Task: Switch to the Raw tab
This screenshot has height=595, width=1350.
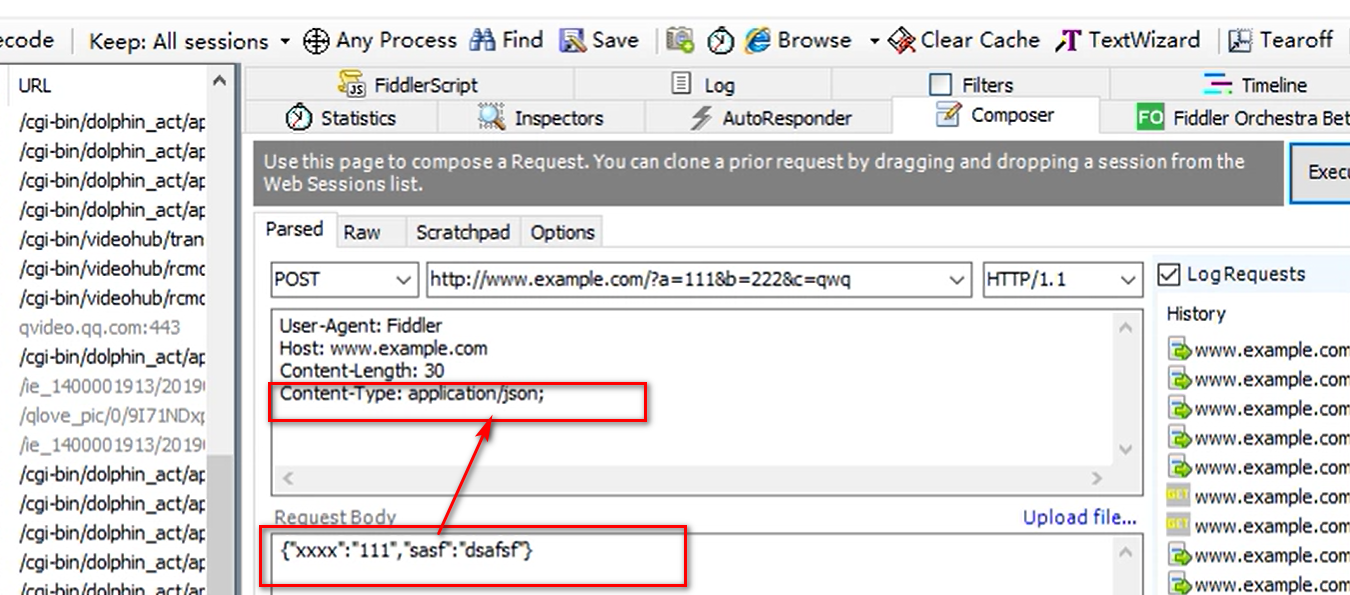Action: coord(362,232)
